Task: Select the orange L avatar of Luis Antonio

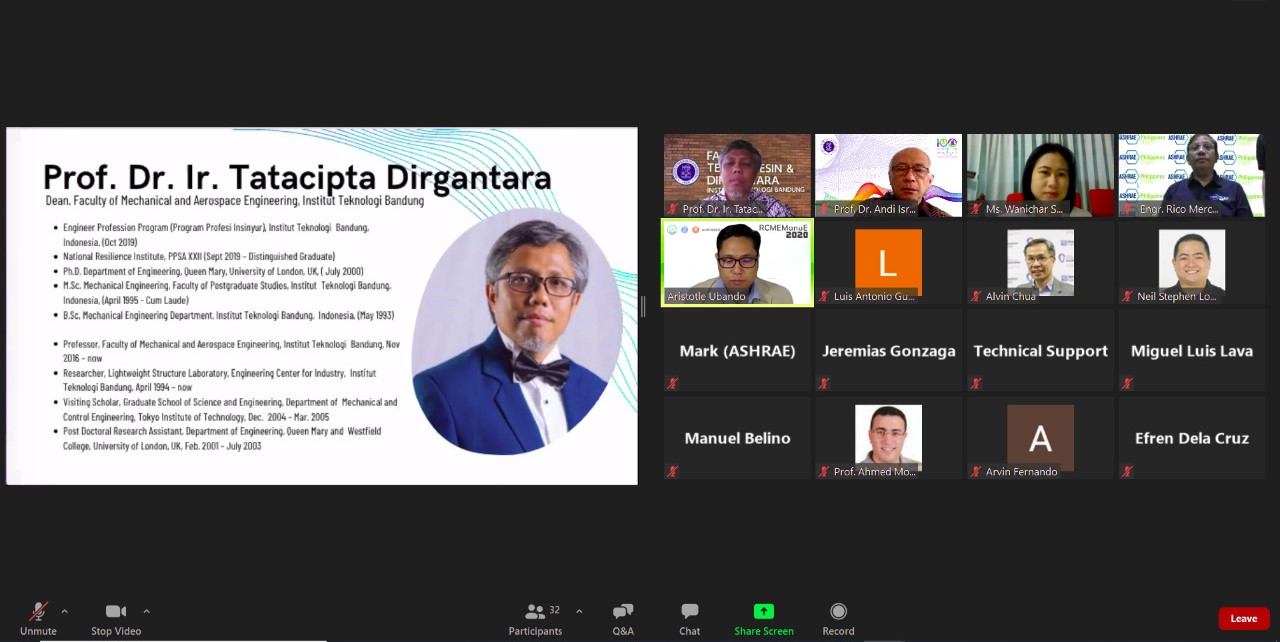Action: [x=888, y=262]
